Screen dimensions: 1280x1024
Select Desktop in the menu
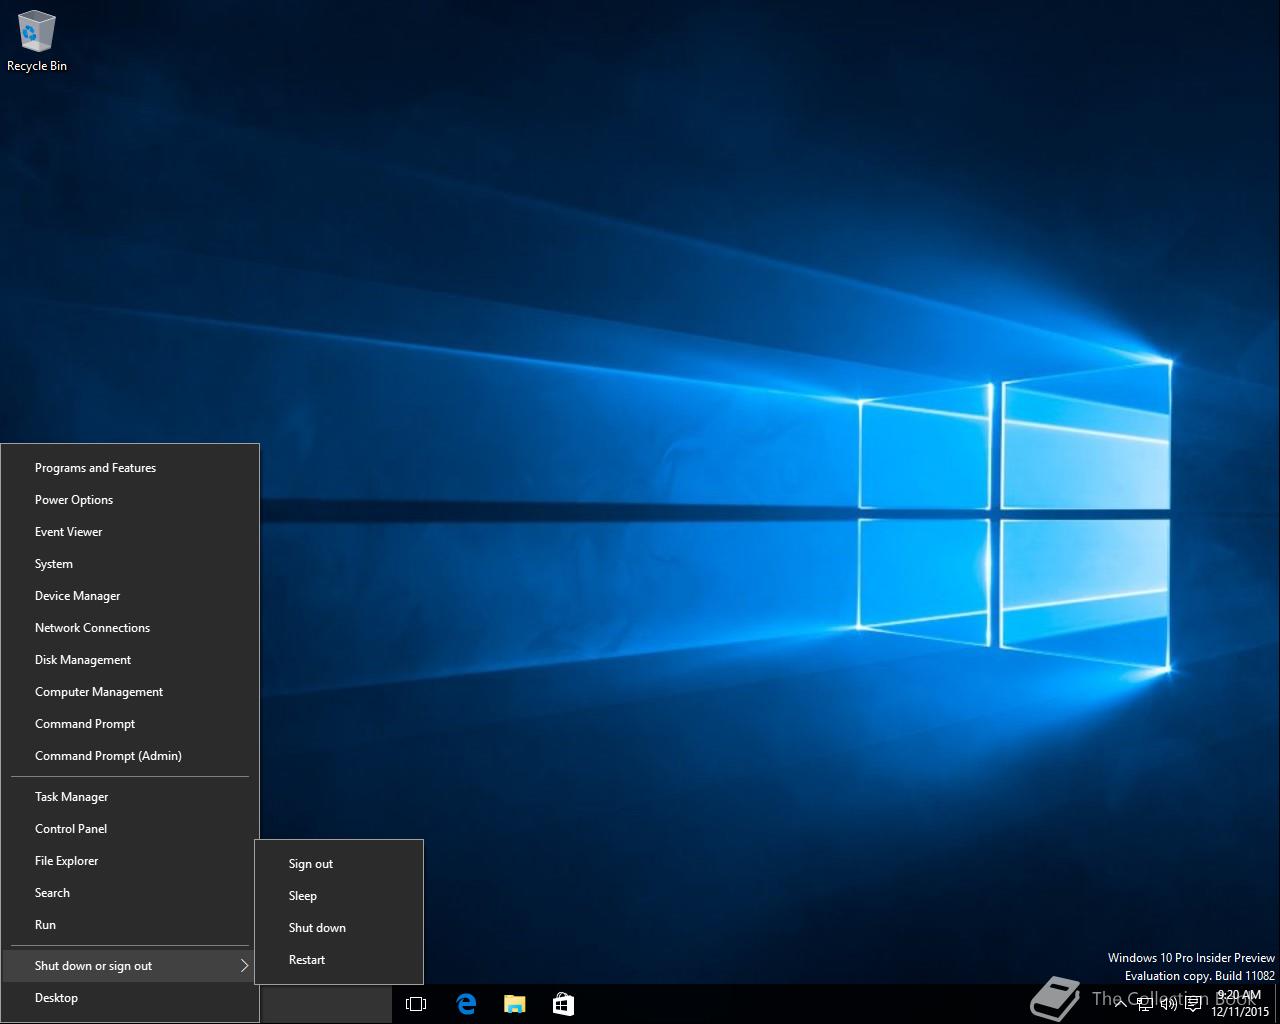130,998
